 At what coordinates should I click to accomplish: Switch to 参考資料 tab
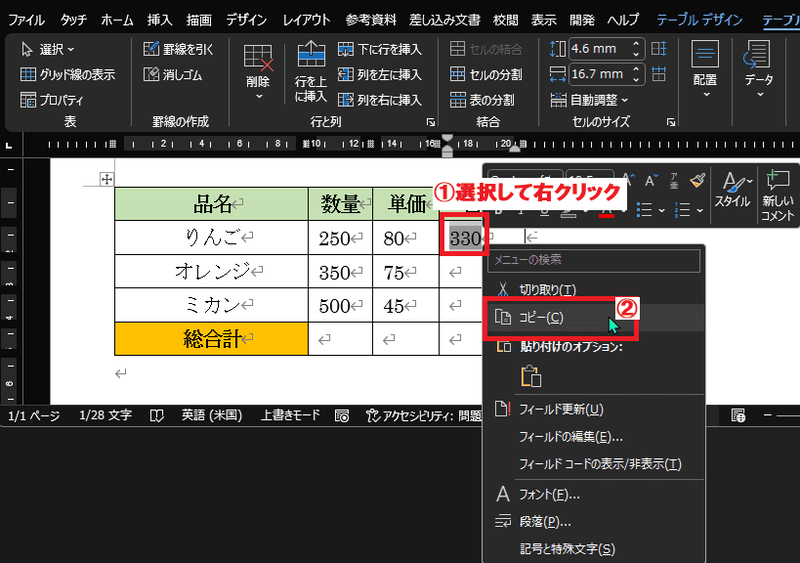[370, 20]
